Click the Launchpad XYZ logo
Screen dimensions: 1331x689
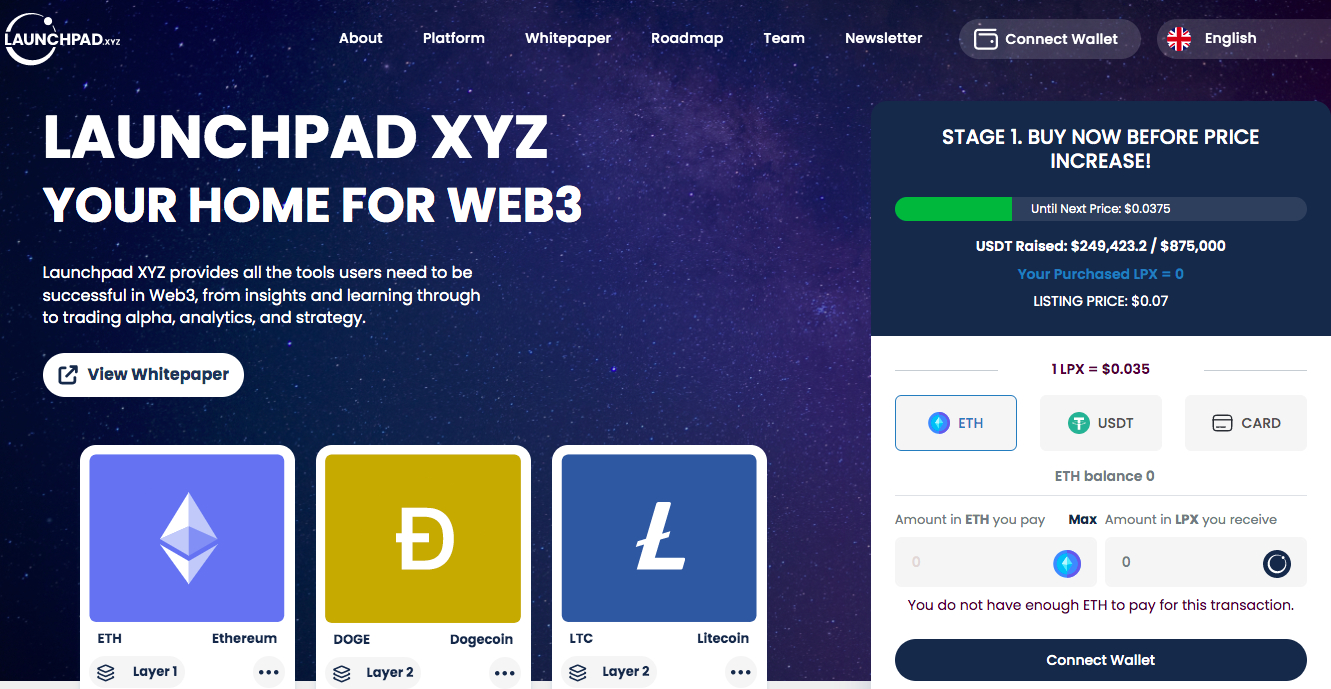point(62,39)
